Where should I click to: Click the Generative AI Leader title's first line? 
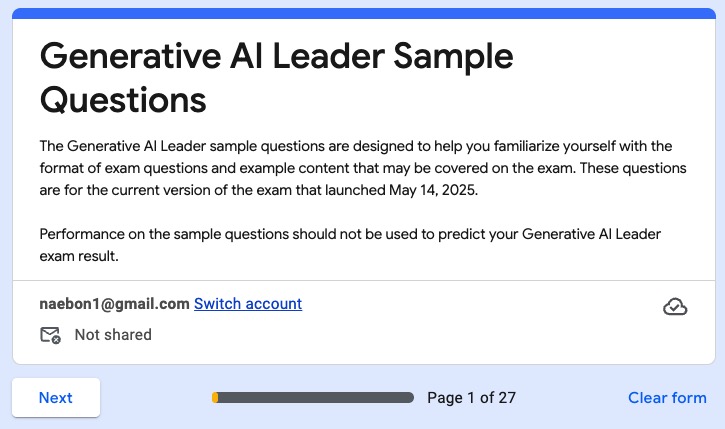tap(276, 55)
